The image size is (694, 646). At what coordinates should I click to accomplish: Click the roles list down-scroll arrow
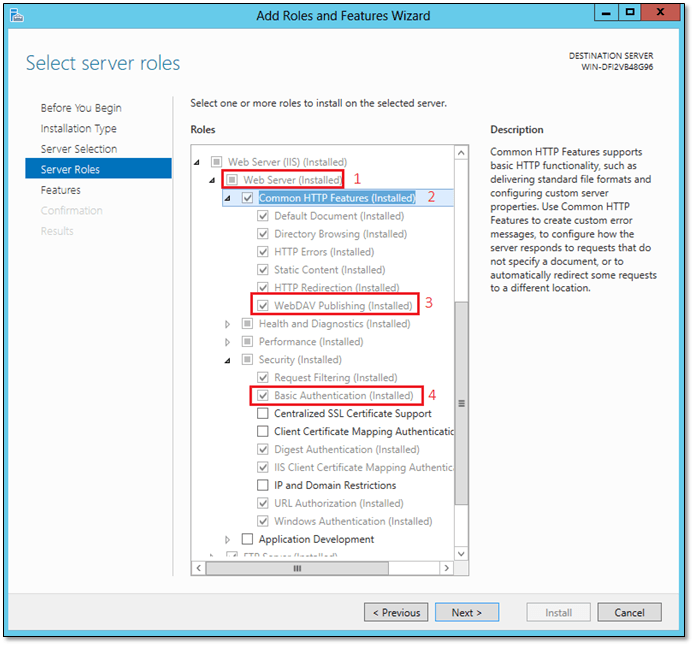(x=461, y=554)
